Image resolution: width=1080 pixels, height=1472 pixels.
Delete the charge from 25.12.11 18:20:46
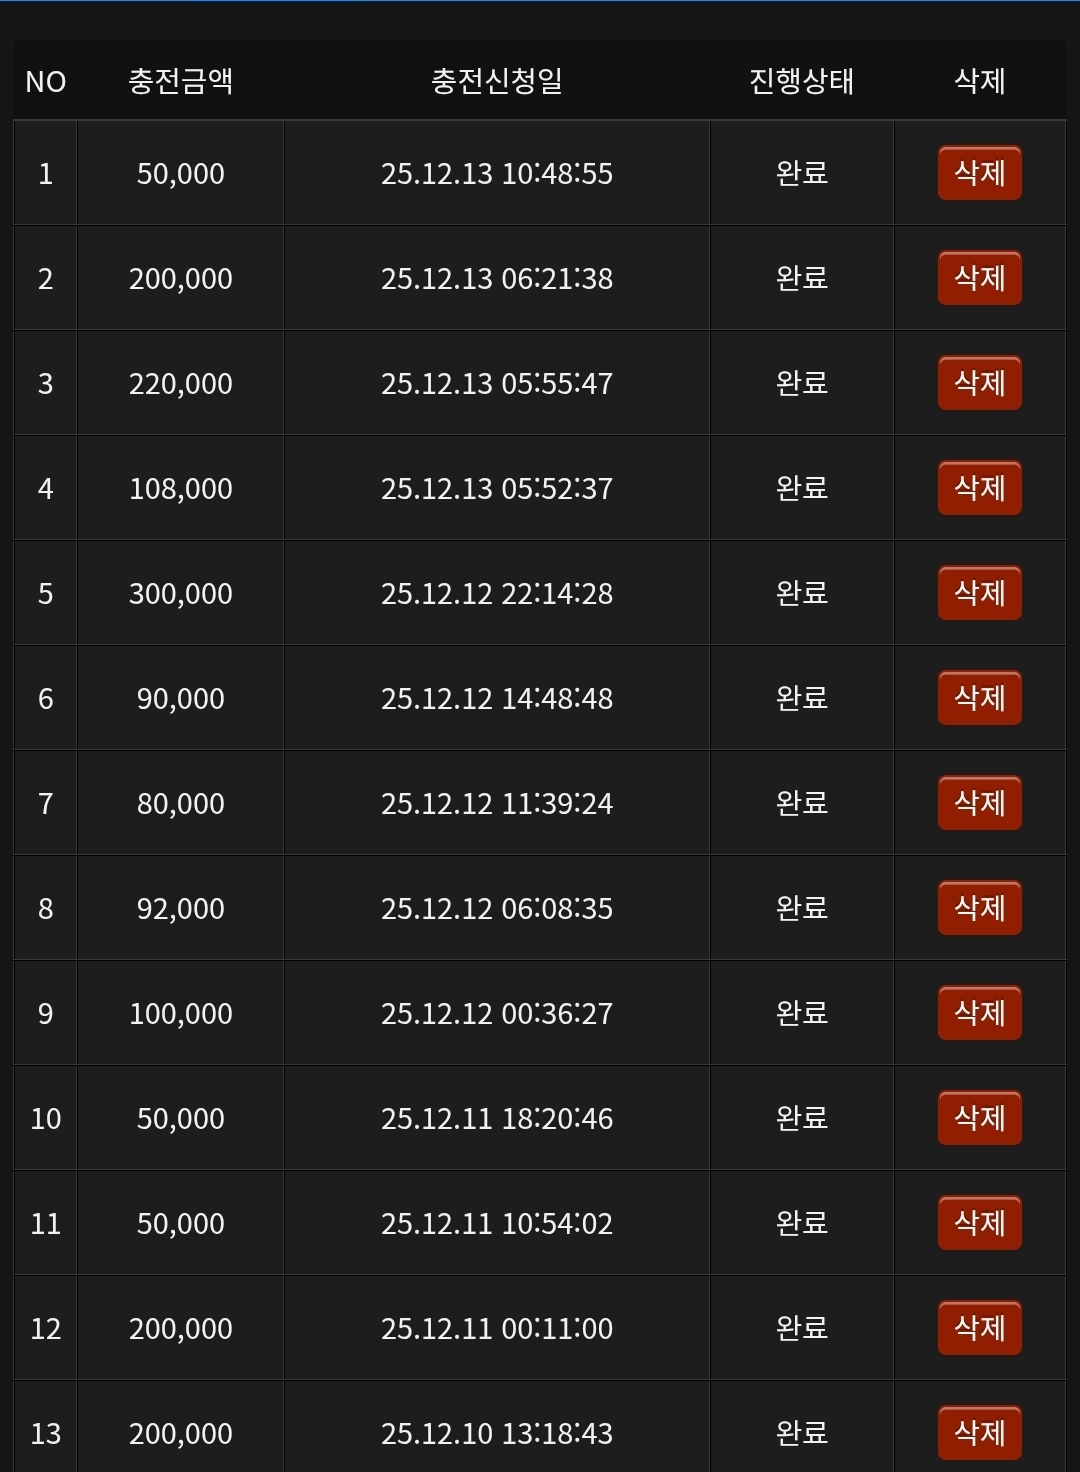tap(979, 1118)
